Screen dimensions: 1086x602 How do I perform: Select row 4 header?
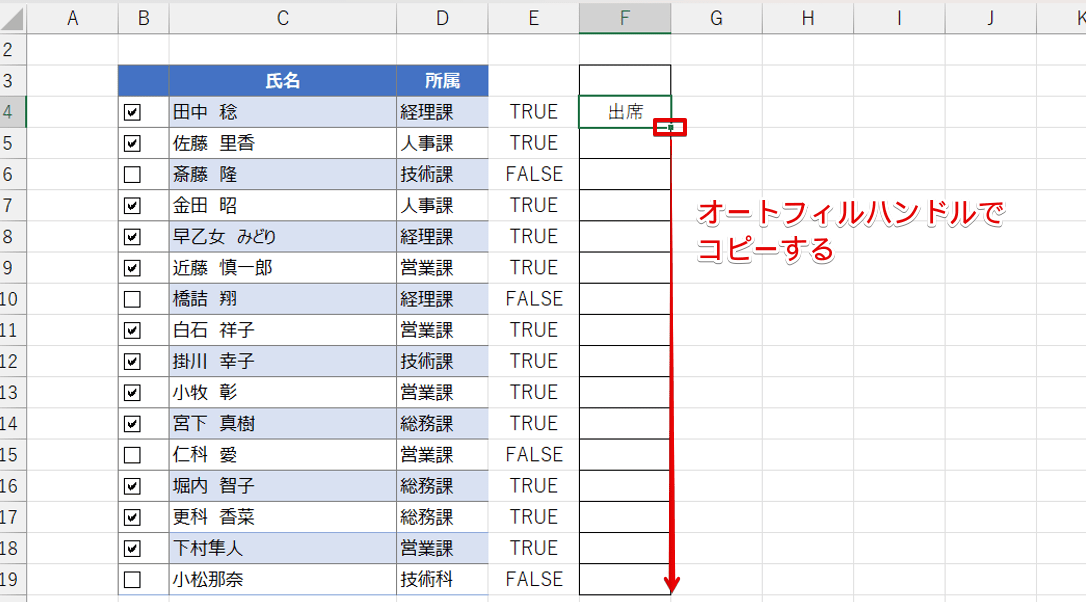[x=12, y=112]
